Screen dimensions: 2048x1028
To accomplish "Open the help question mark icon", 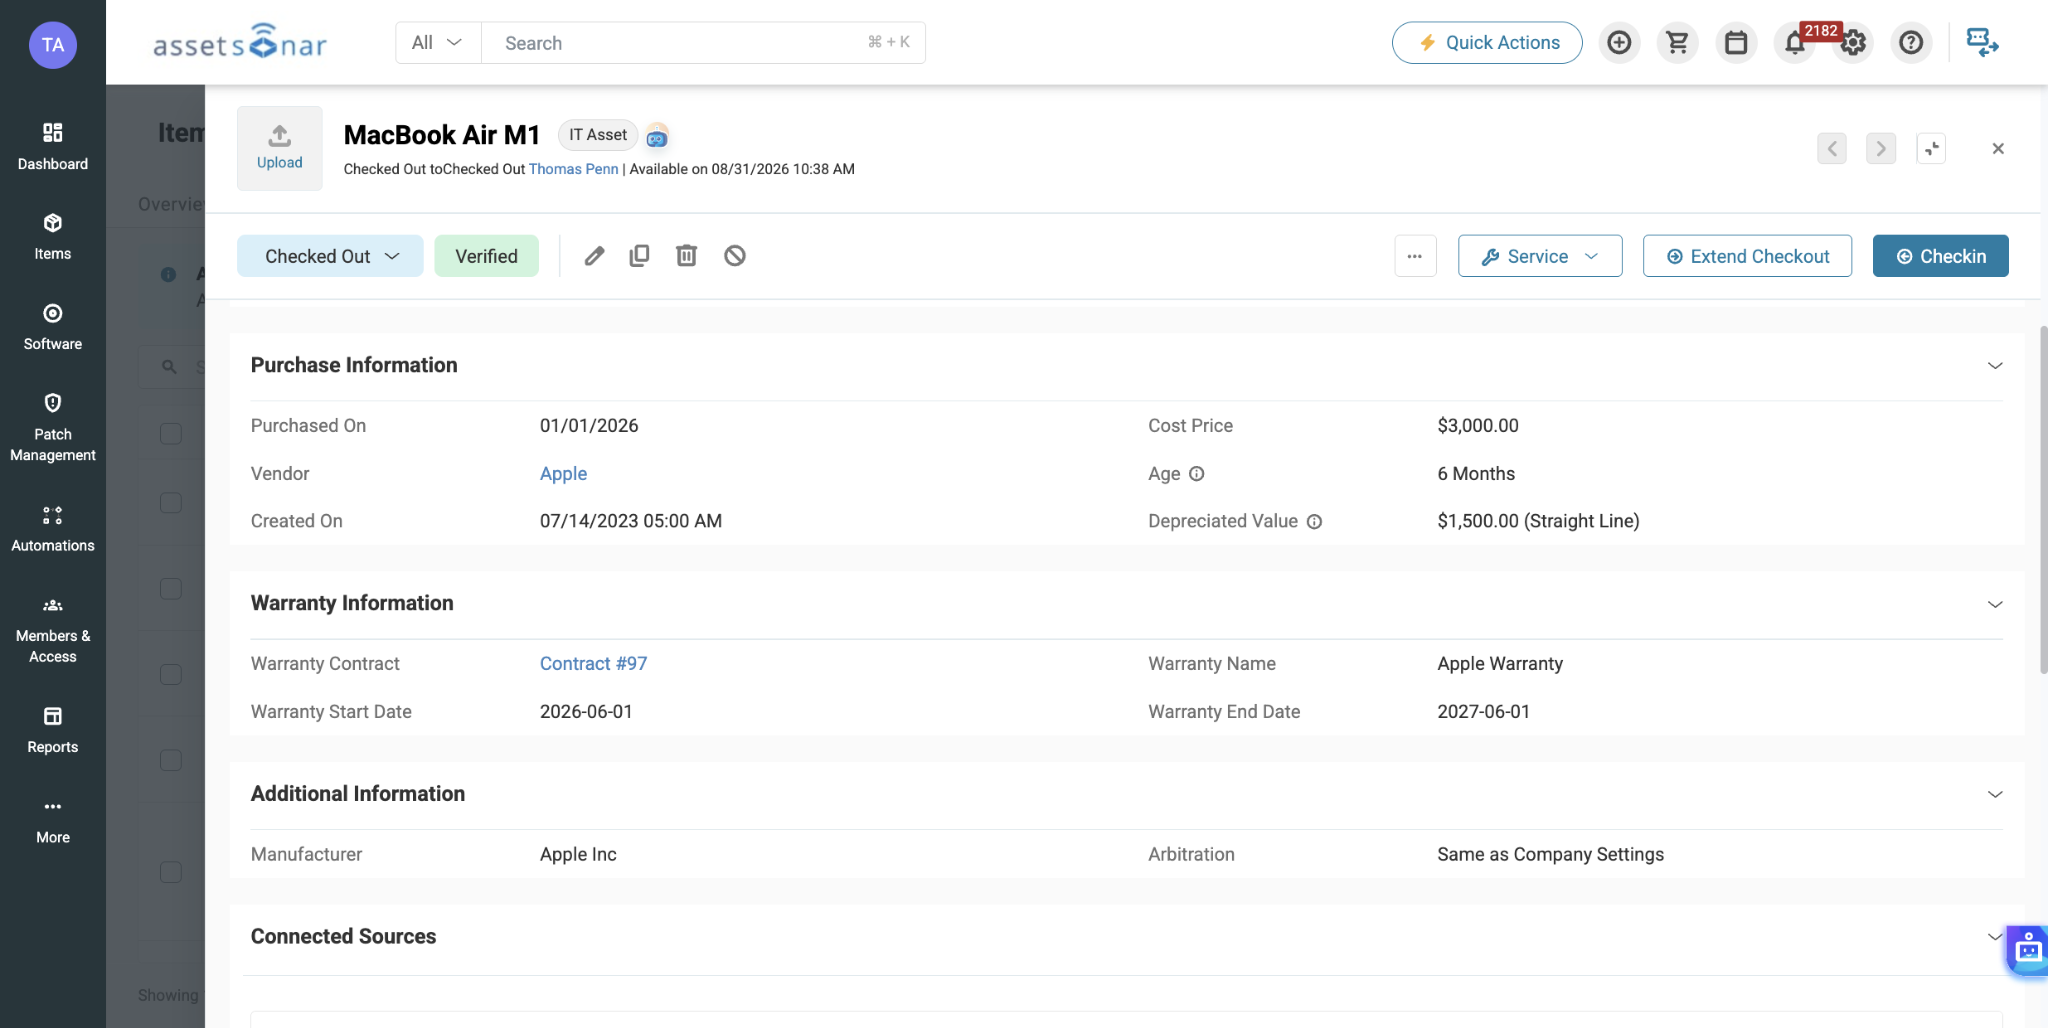I will 1911,43.
